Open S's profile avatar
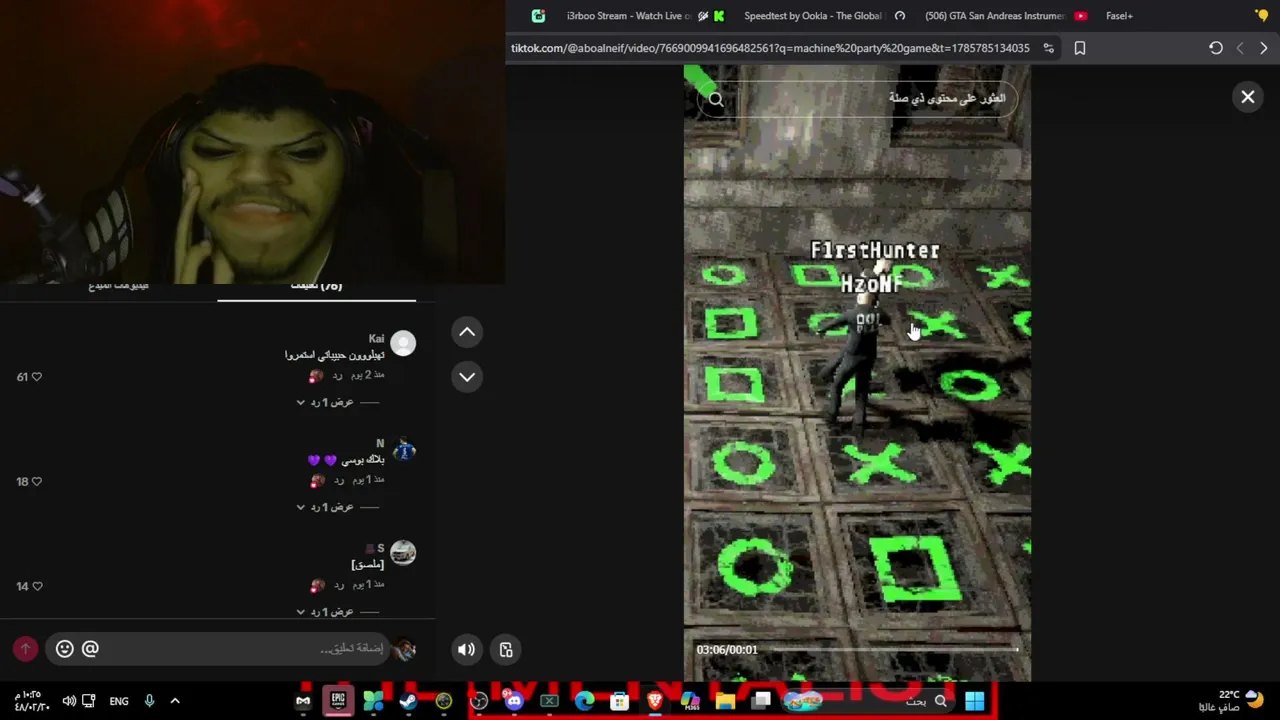 coord(403,553)
